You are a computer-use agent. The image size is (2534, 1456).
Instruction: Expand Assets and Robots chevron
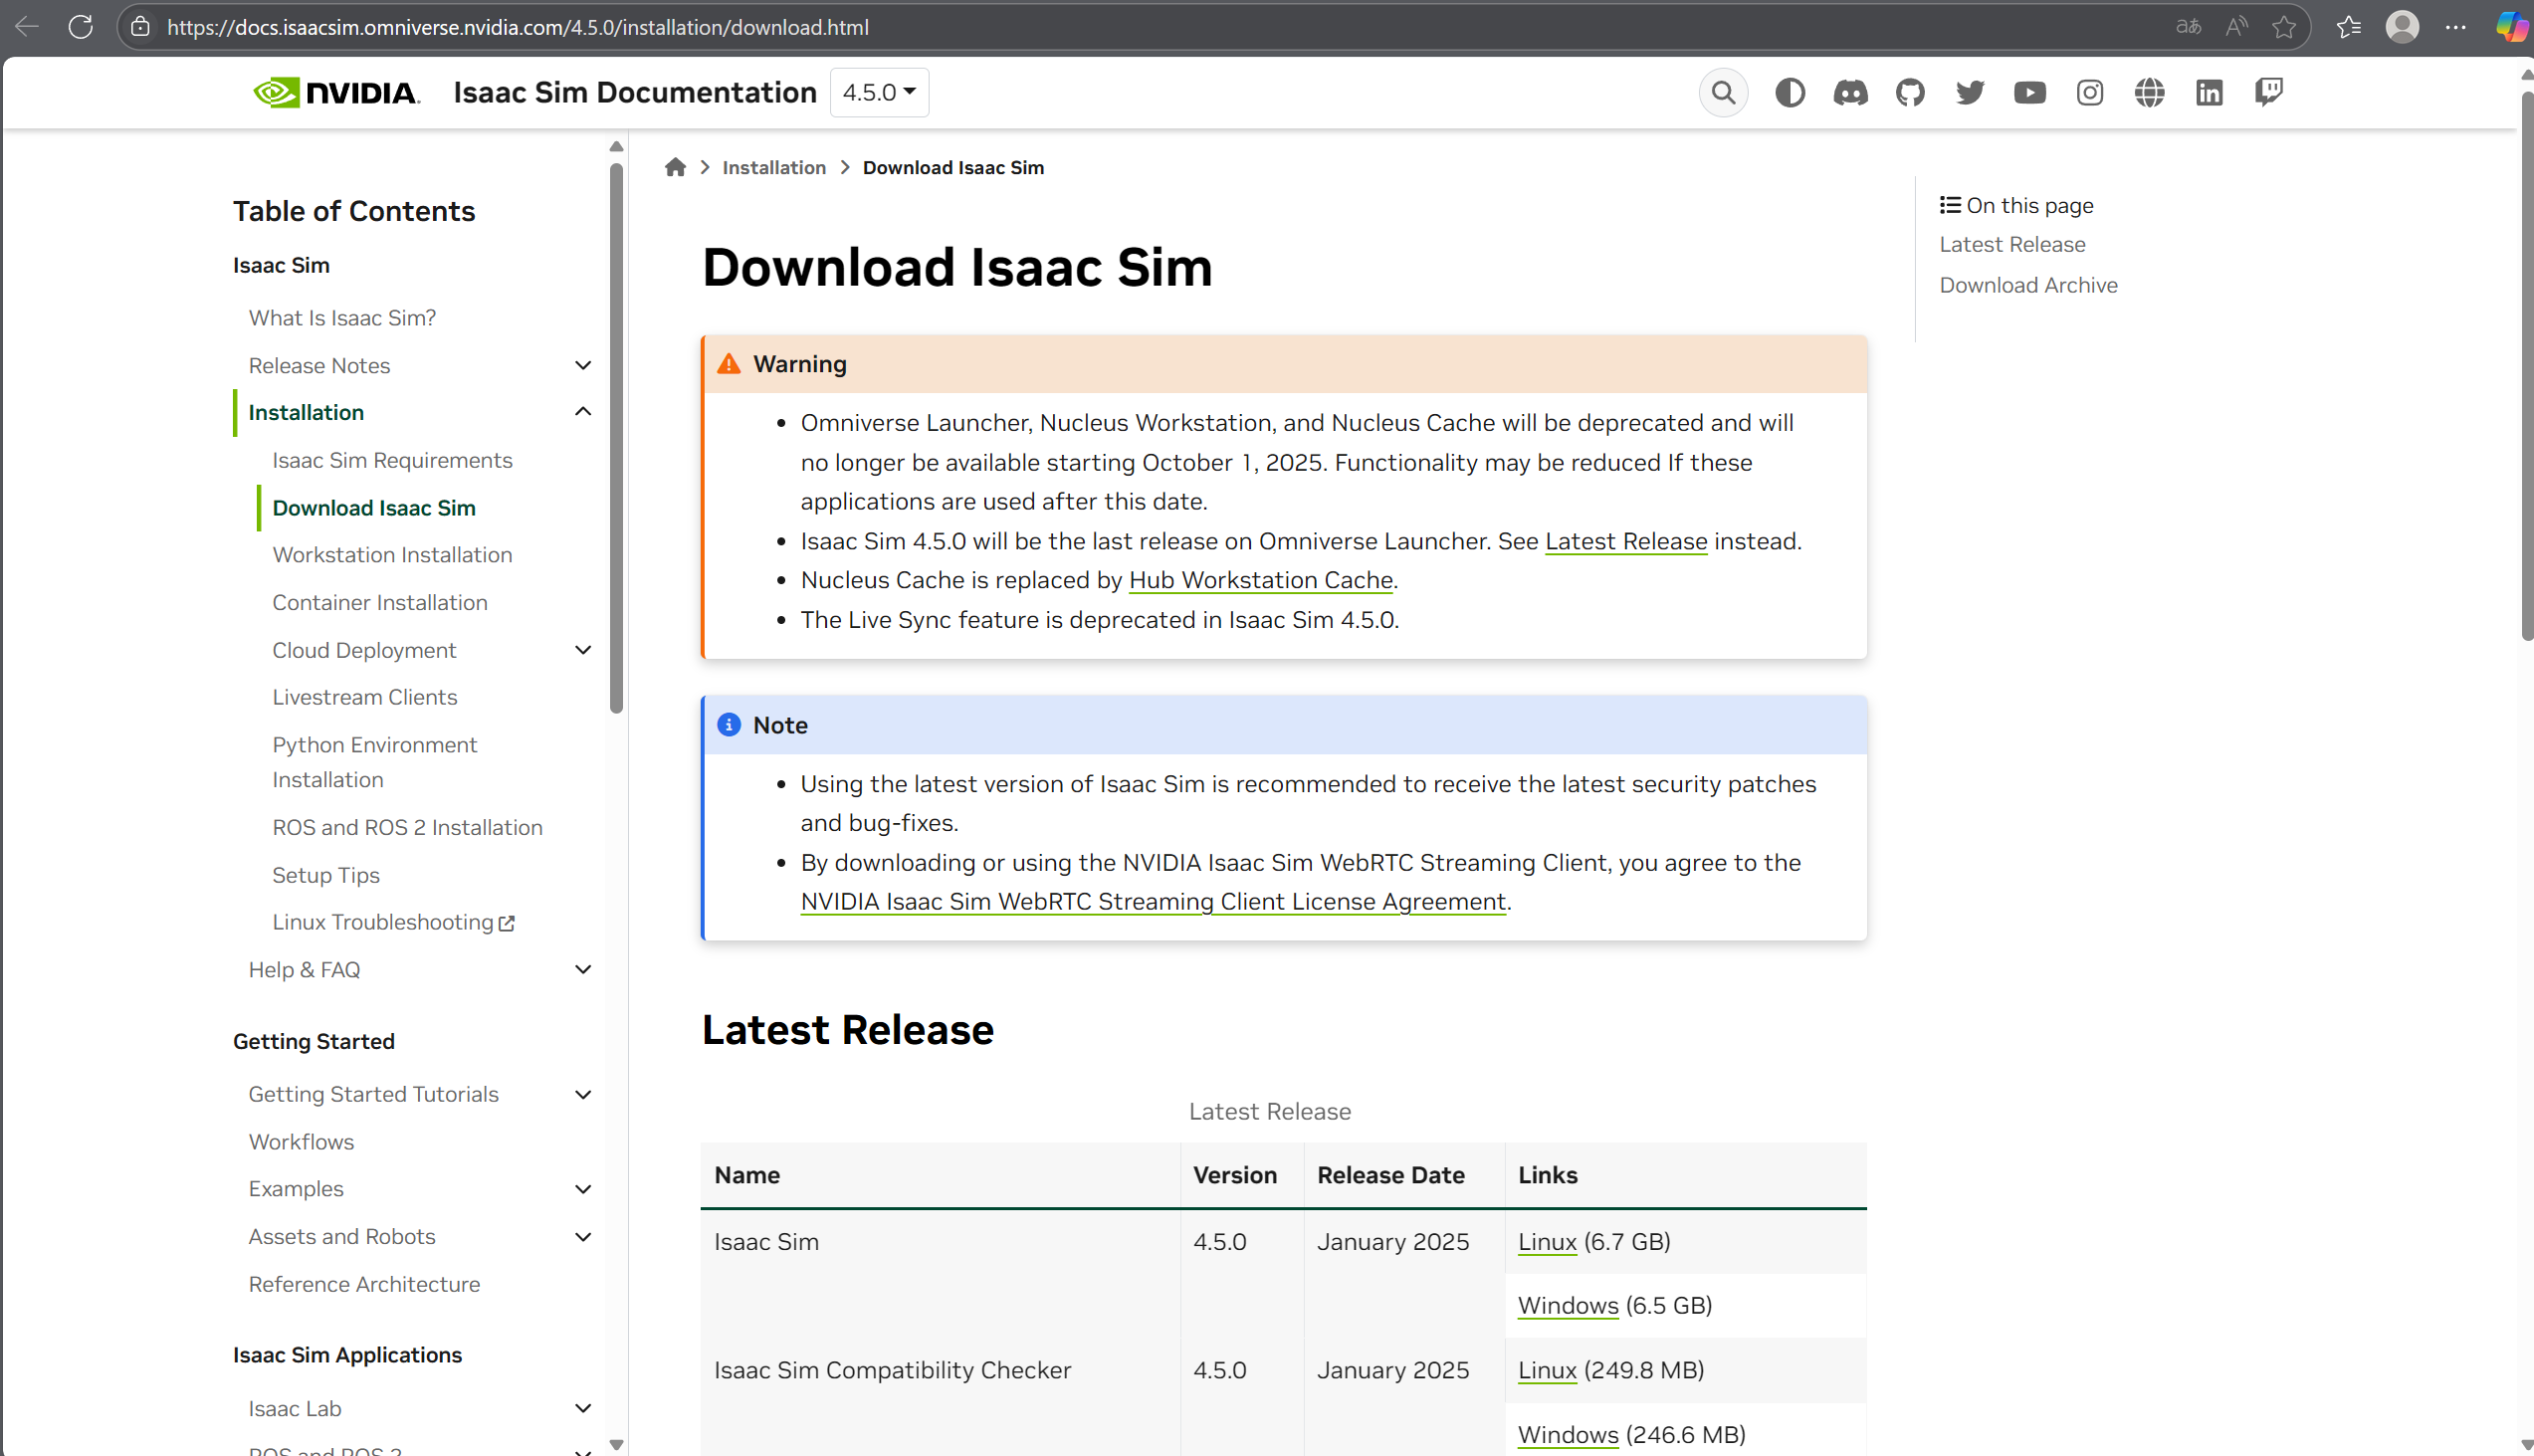pos(583,1237)
